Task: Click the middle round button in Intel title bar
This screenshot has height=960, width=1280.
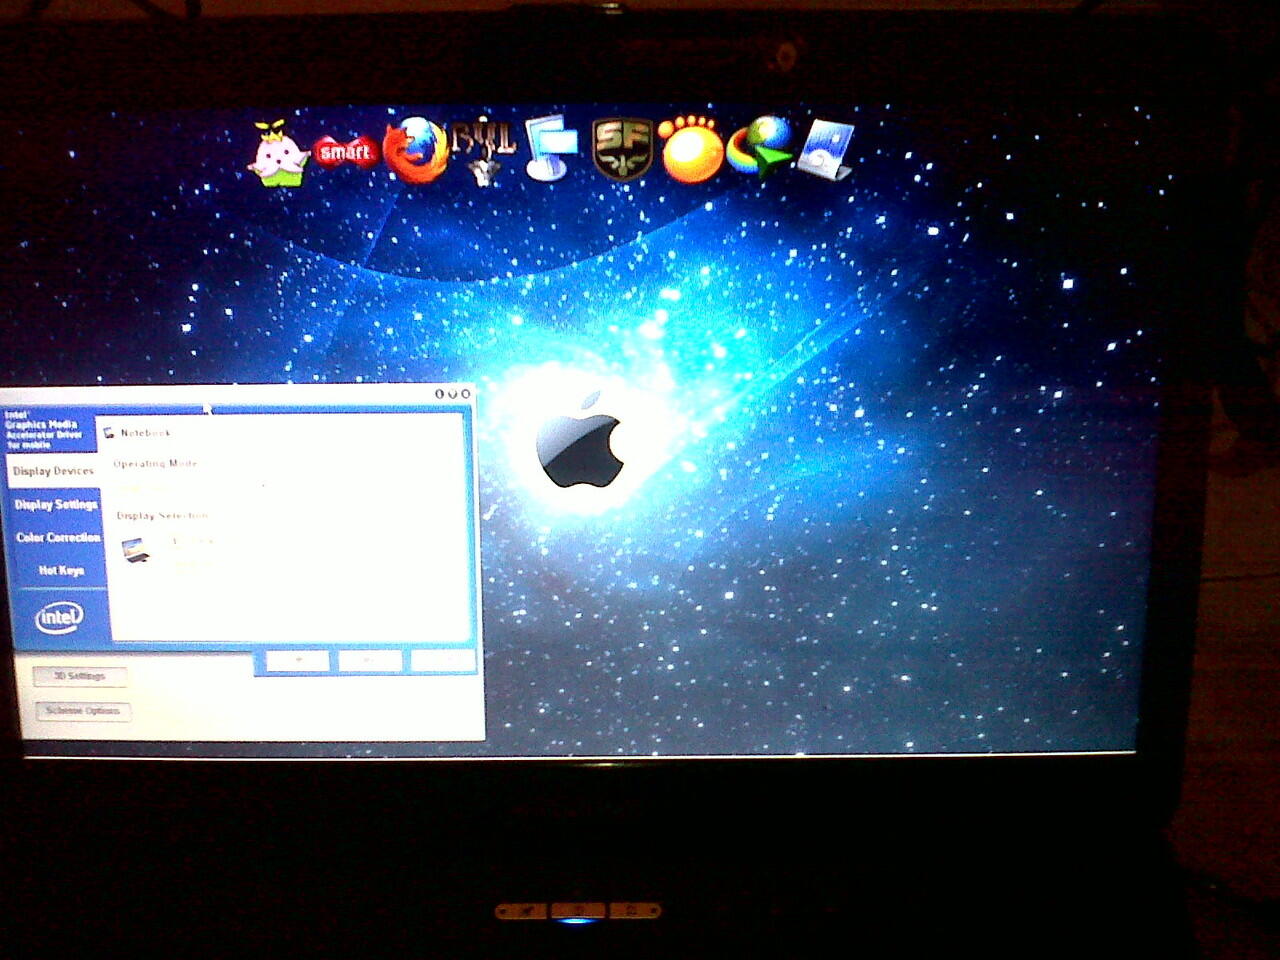Action: pos(452,394)
